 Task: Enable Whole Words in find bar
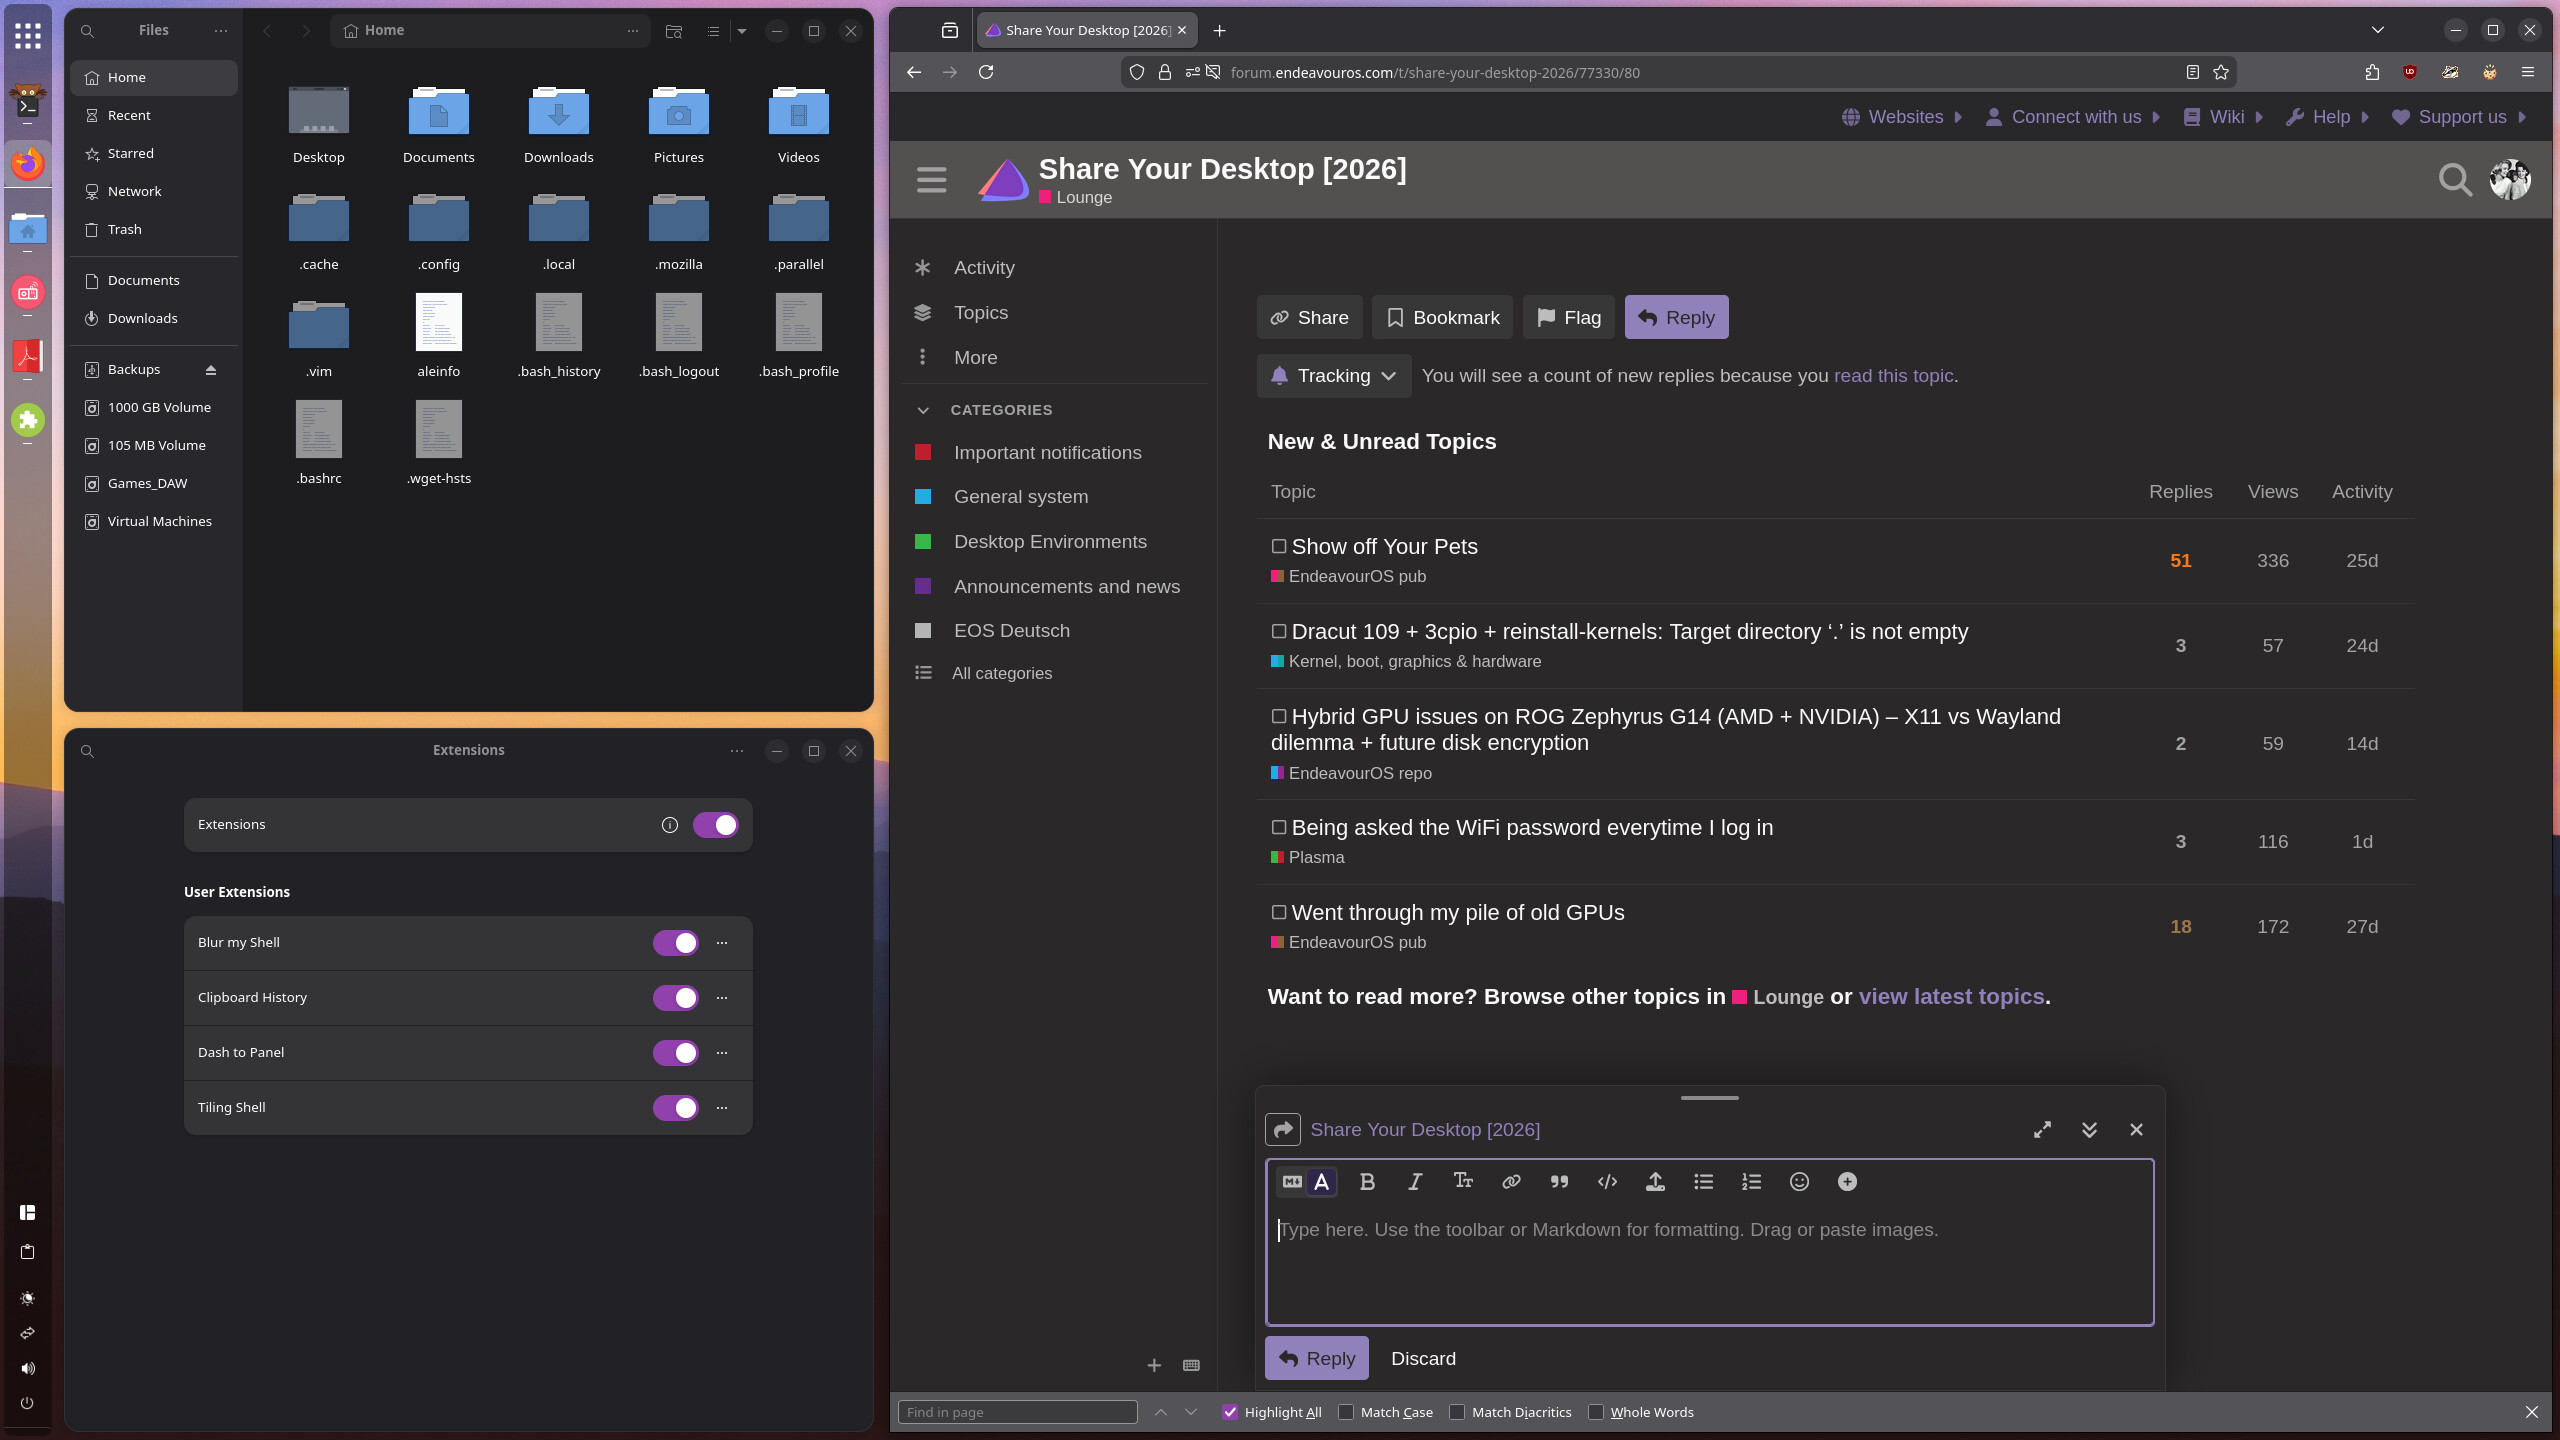[x=1596, y=1412]
